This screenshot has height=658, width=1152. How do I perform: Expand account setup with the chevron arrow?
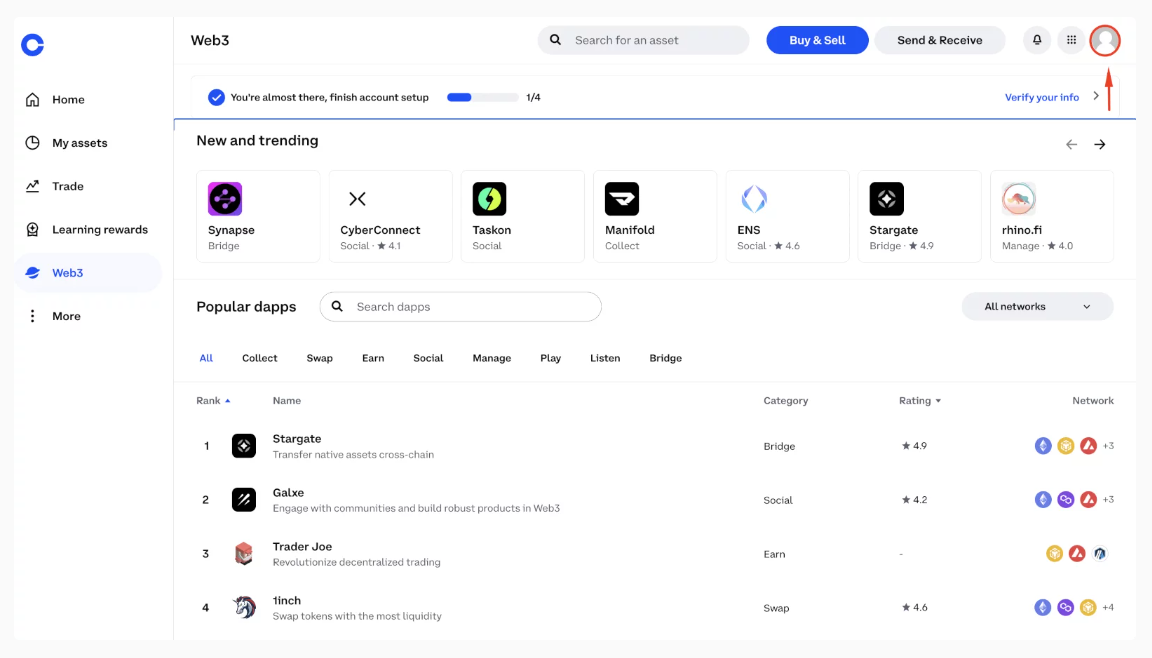coord(1096,96)
